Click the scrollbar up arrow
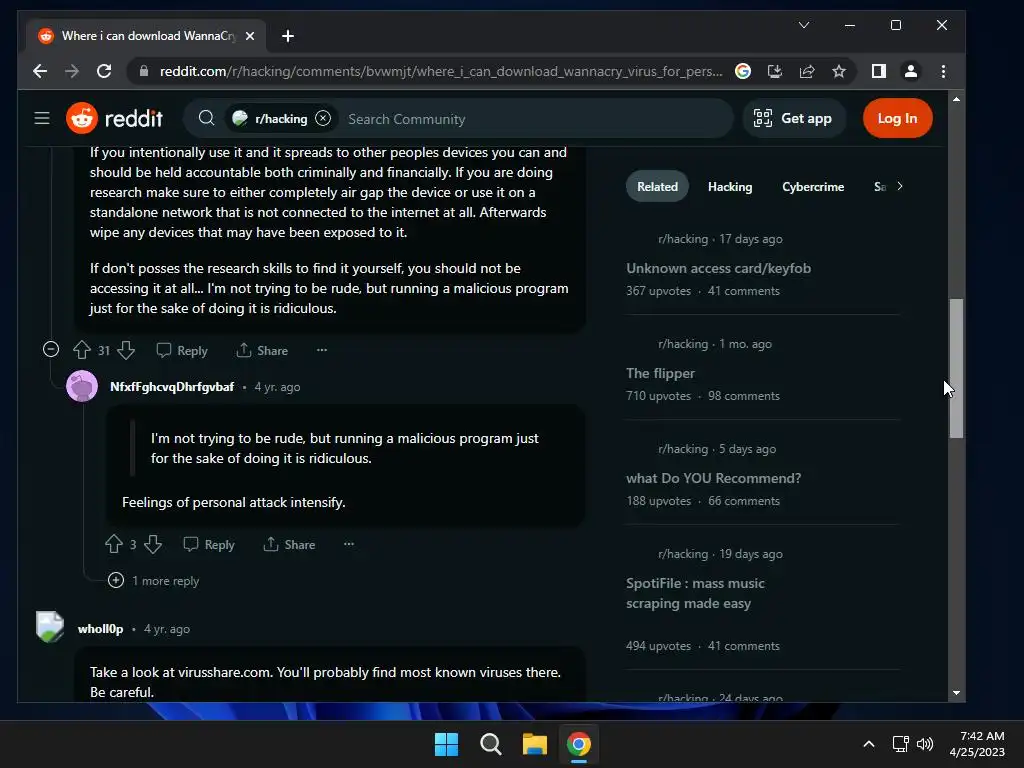The width and height of the screenshot is (1024, 768). (956, 99)
